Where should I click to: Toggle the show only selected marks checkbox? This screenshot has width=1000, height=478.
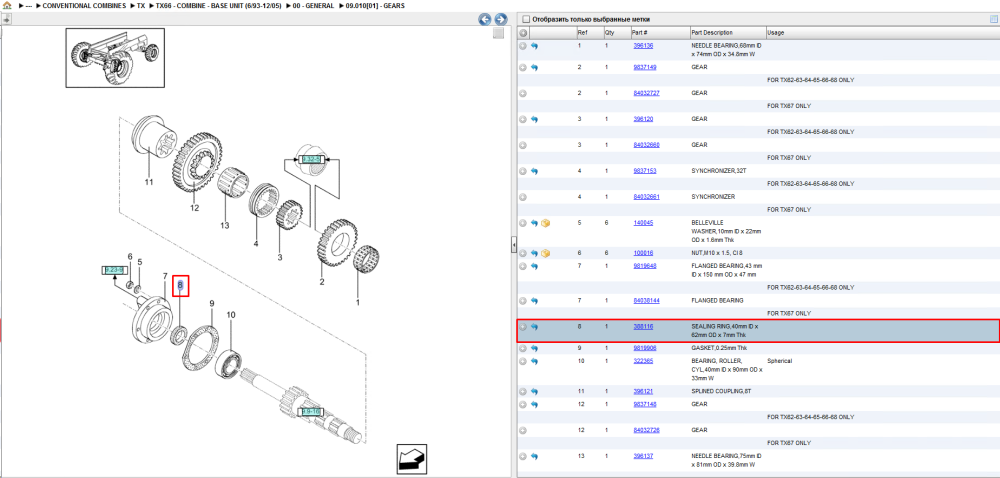(x=526, y=19)
